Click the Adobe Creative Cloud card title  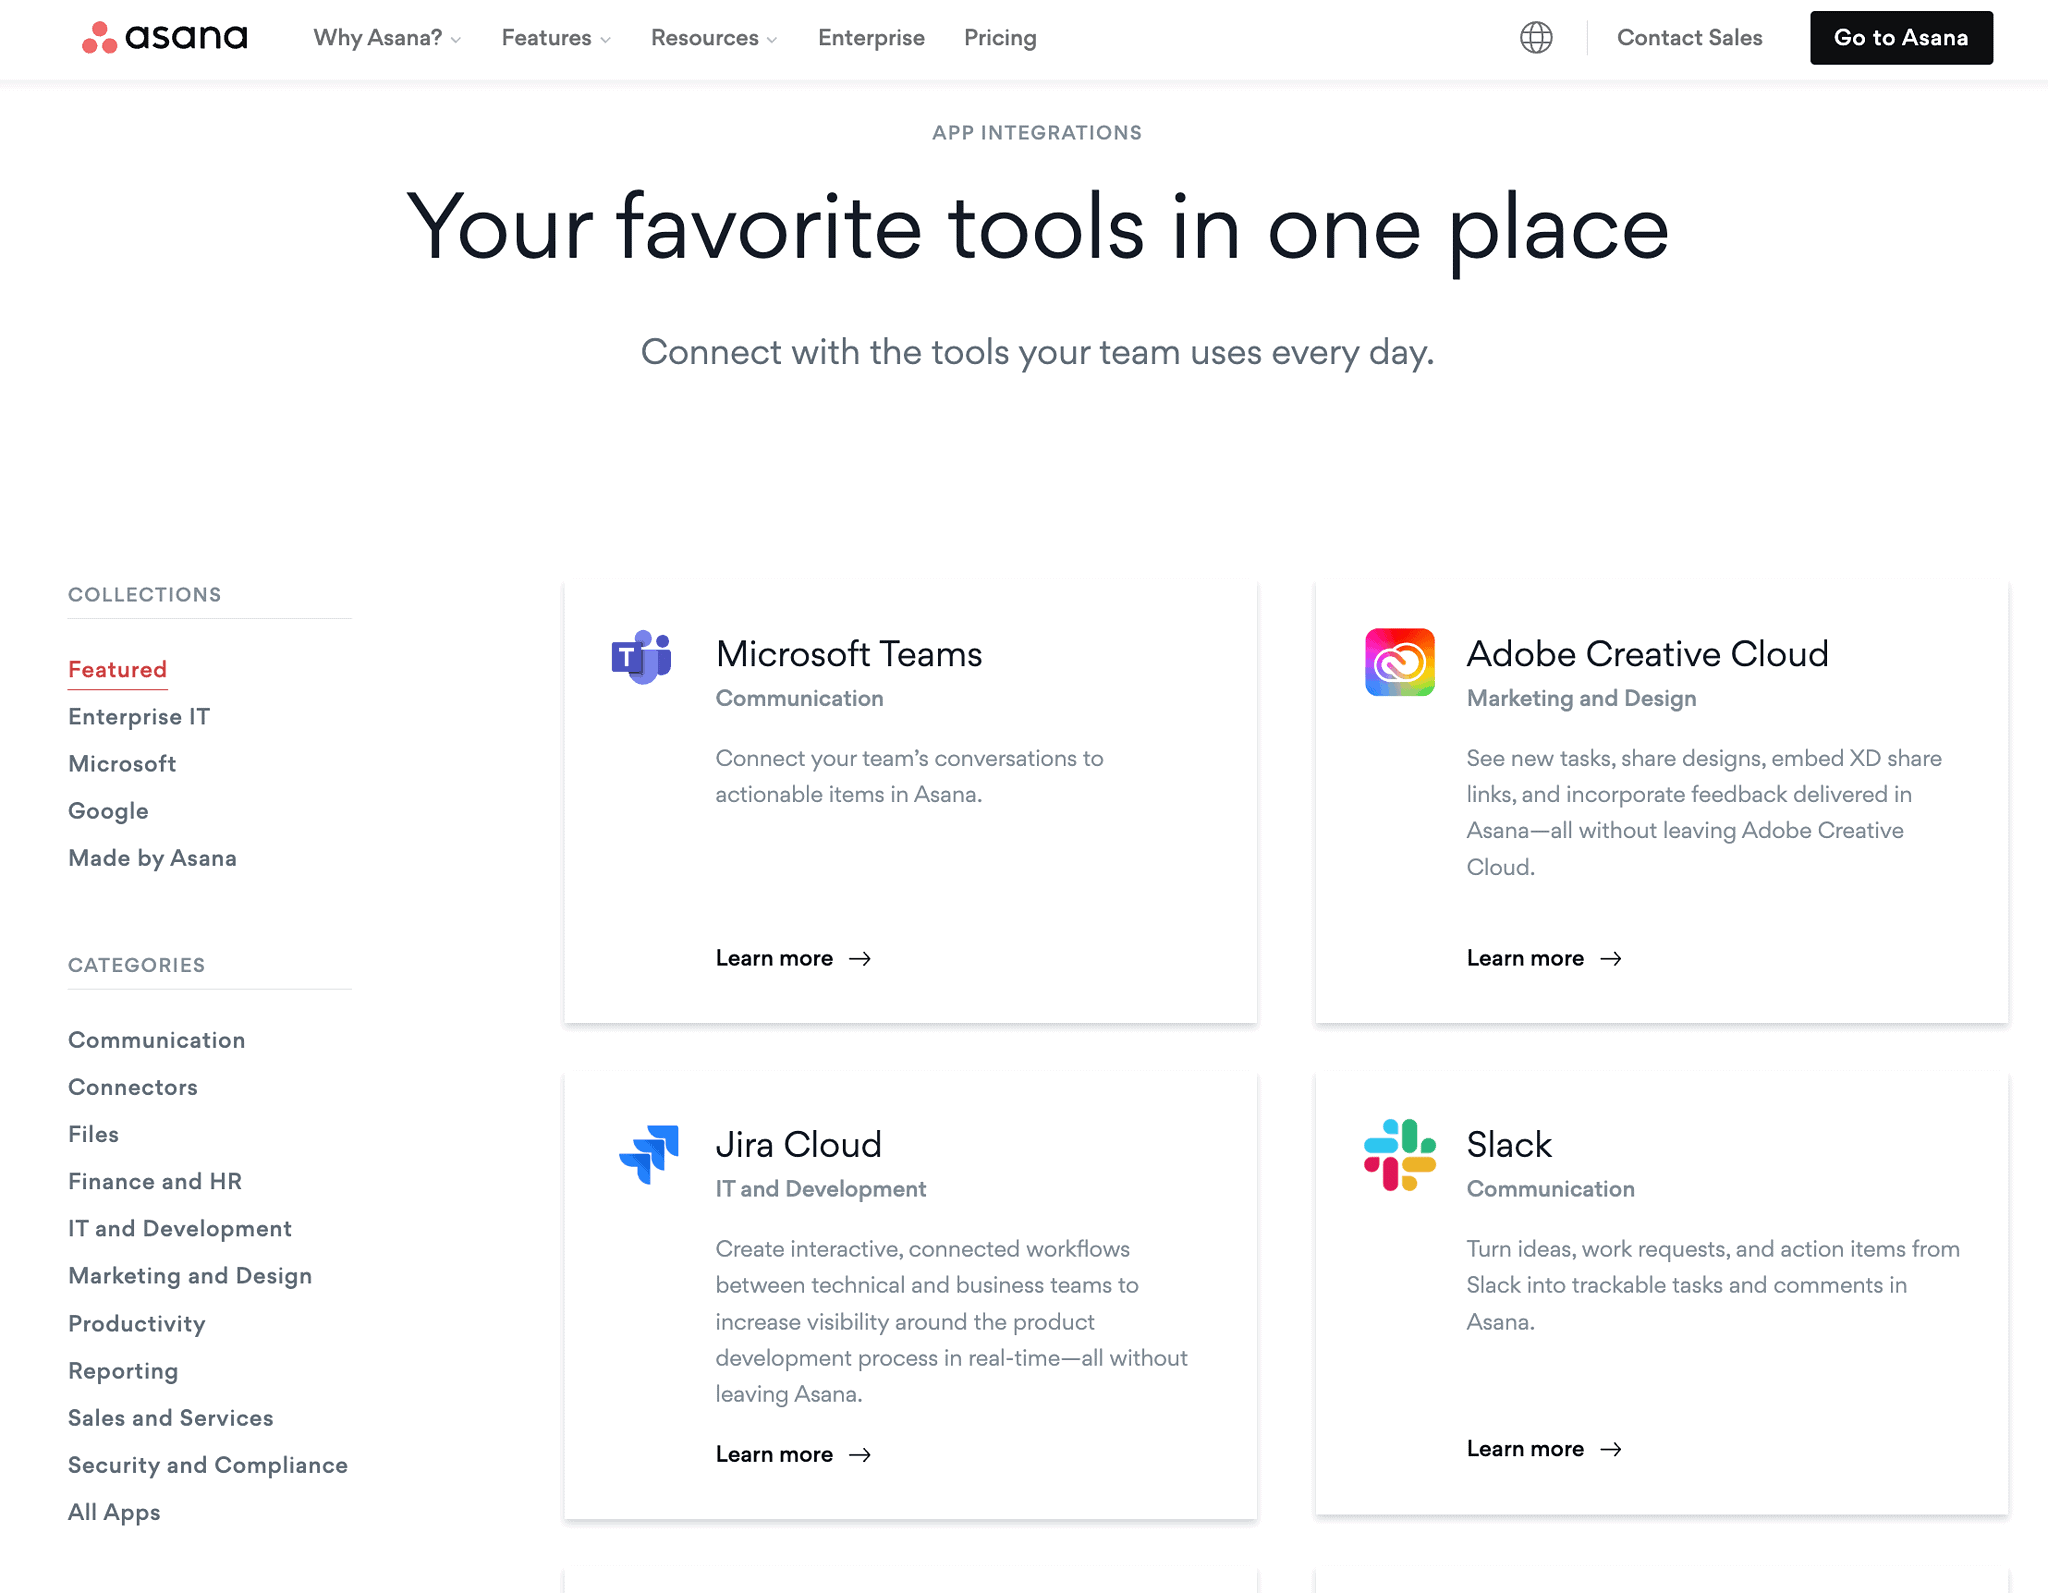click(x=1647, y=654)
